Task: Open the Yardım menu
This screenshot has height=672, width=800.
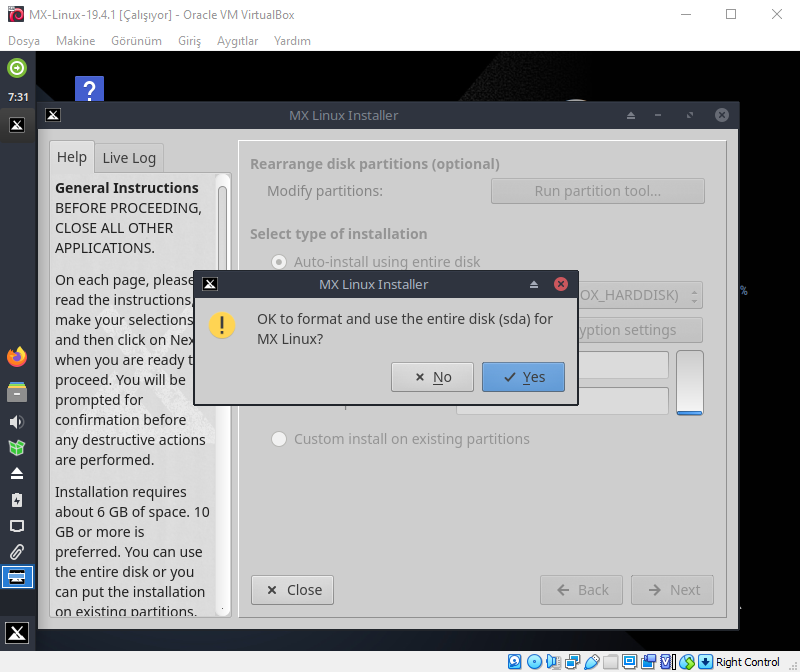Action: 292,41
